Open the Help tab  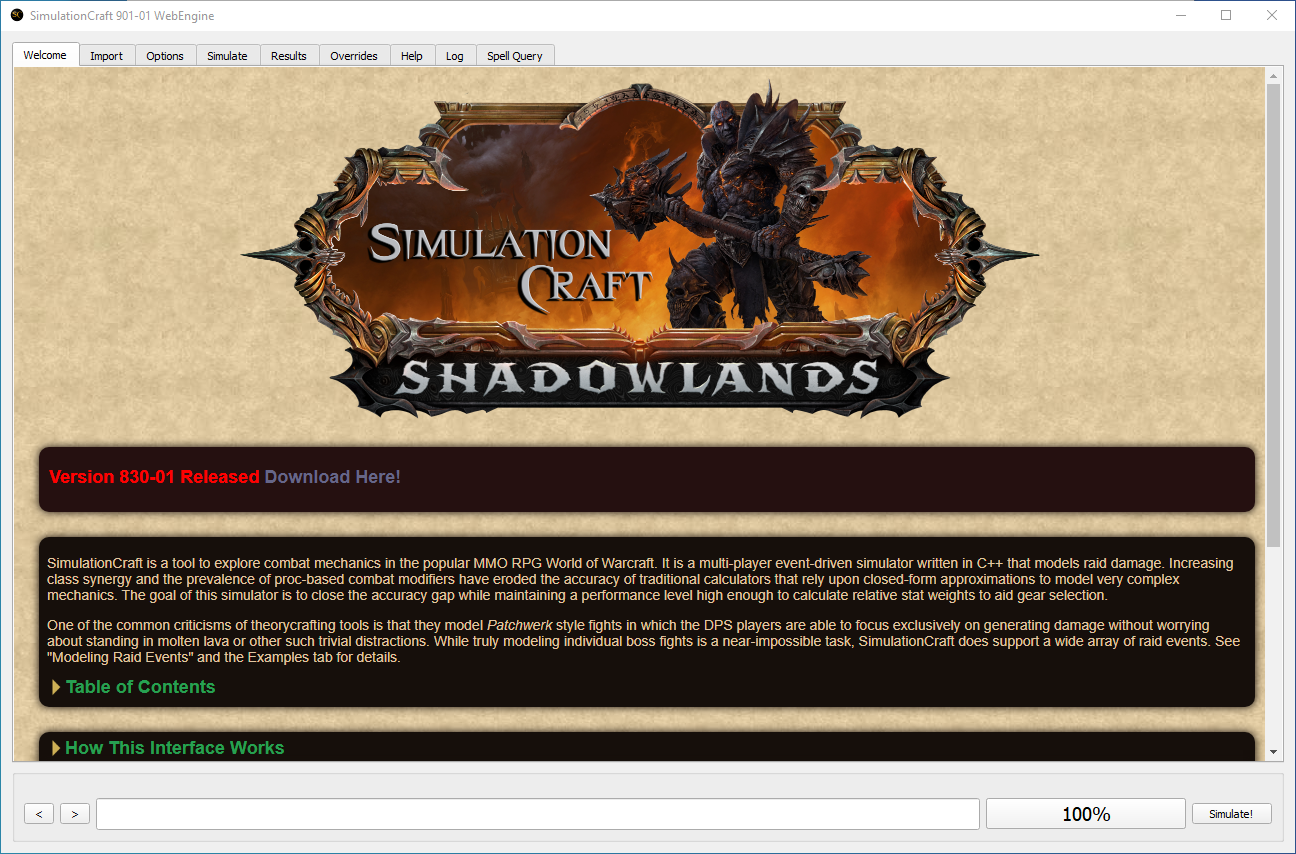pos(412,56)
